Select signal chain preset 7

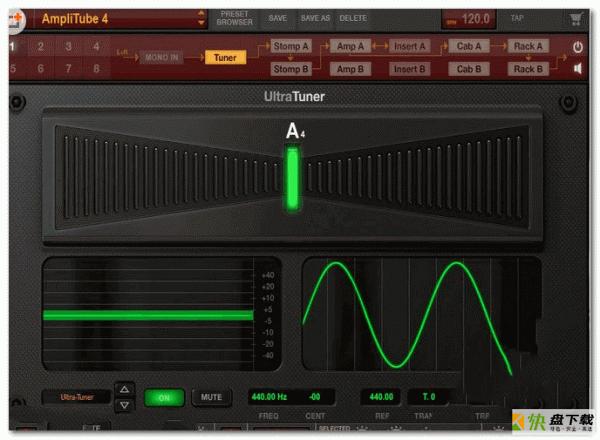68,69
